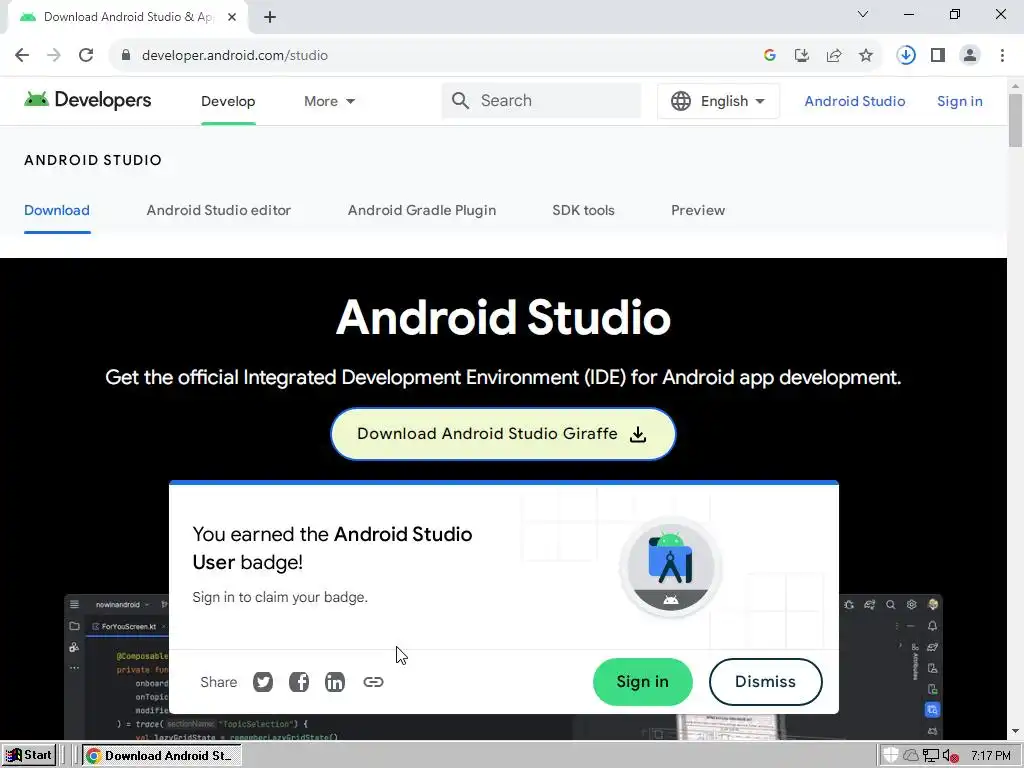The height and width of the screenshot is (768, 1024).
Task: Click Sign in in the page header
Action: coord(959,101)
